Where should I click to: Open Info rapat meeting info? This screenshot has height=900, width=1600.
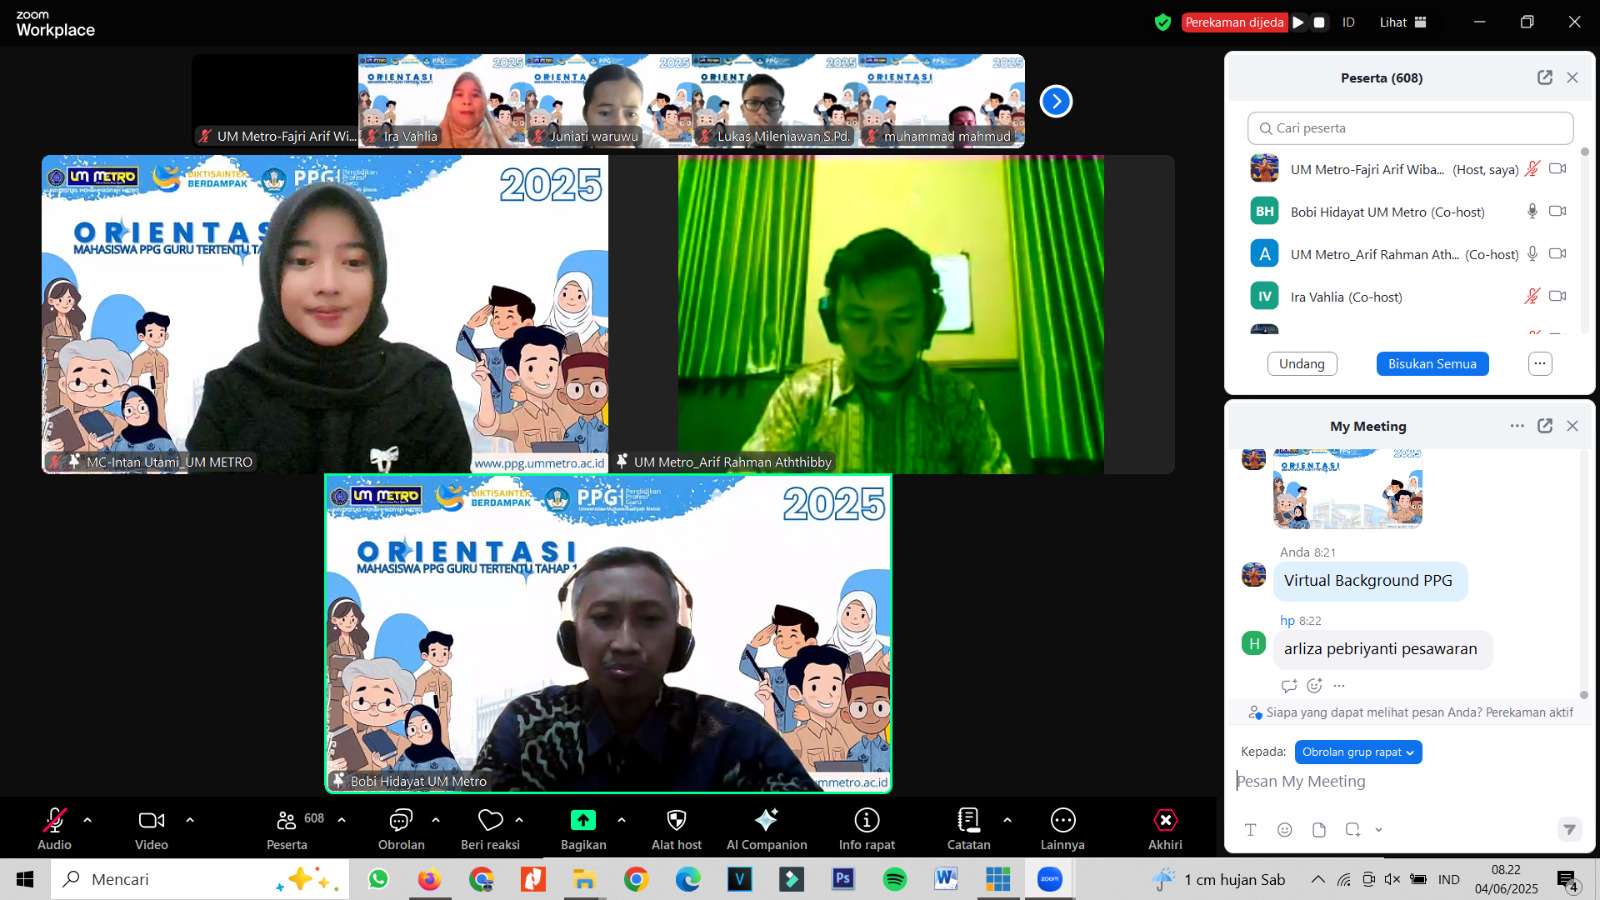point(866,821)
